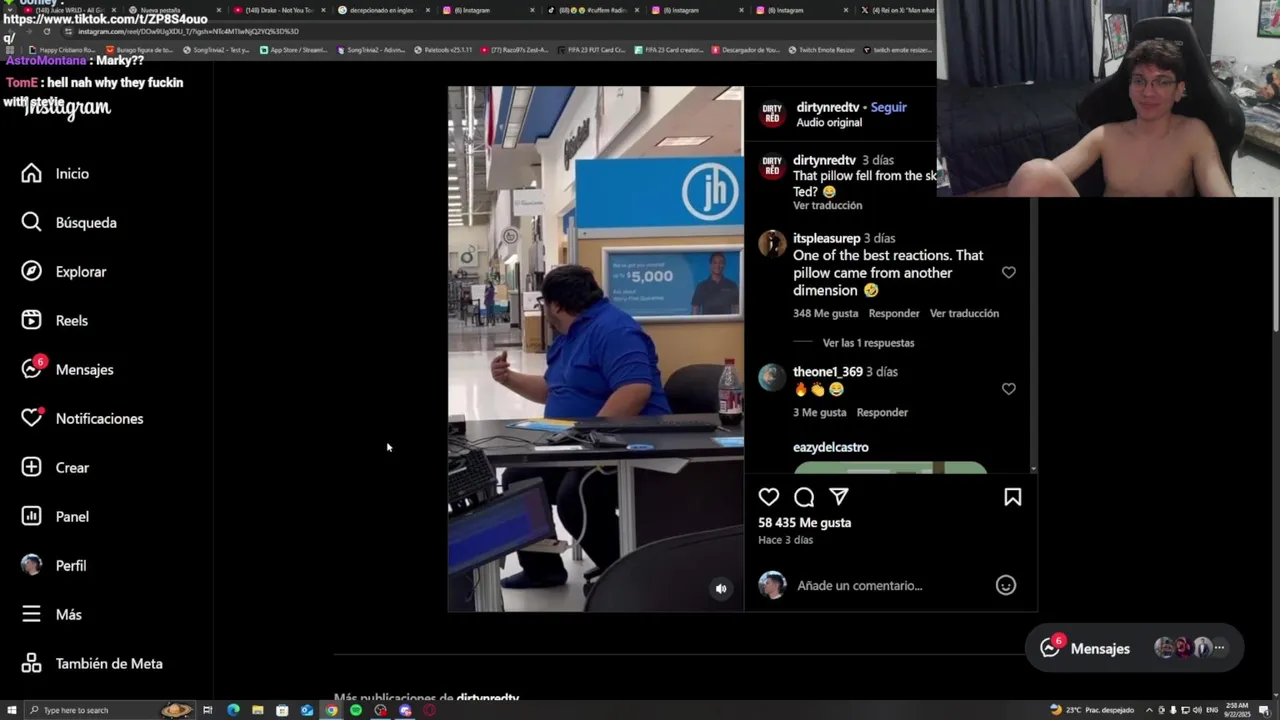
Task: Like the itspleasurep comment
Action: click(1008, 272)
